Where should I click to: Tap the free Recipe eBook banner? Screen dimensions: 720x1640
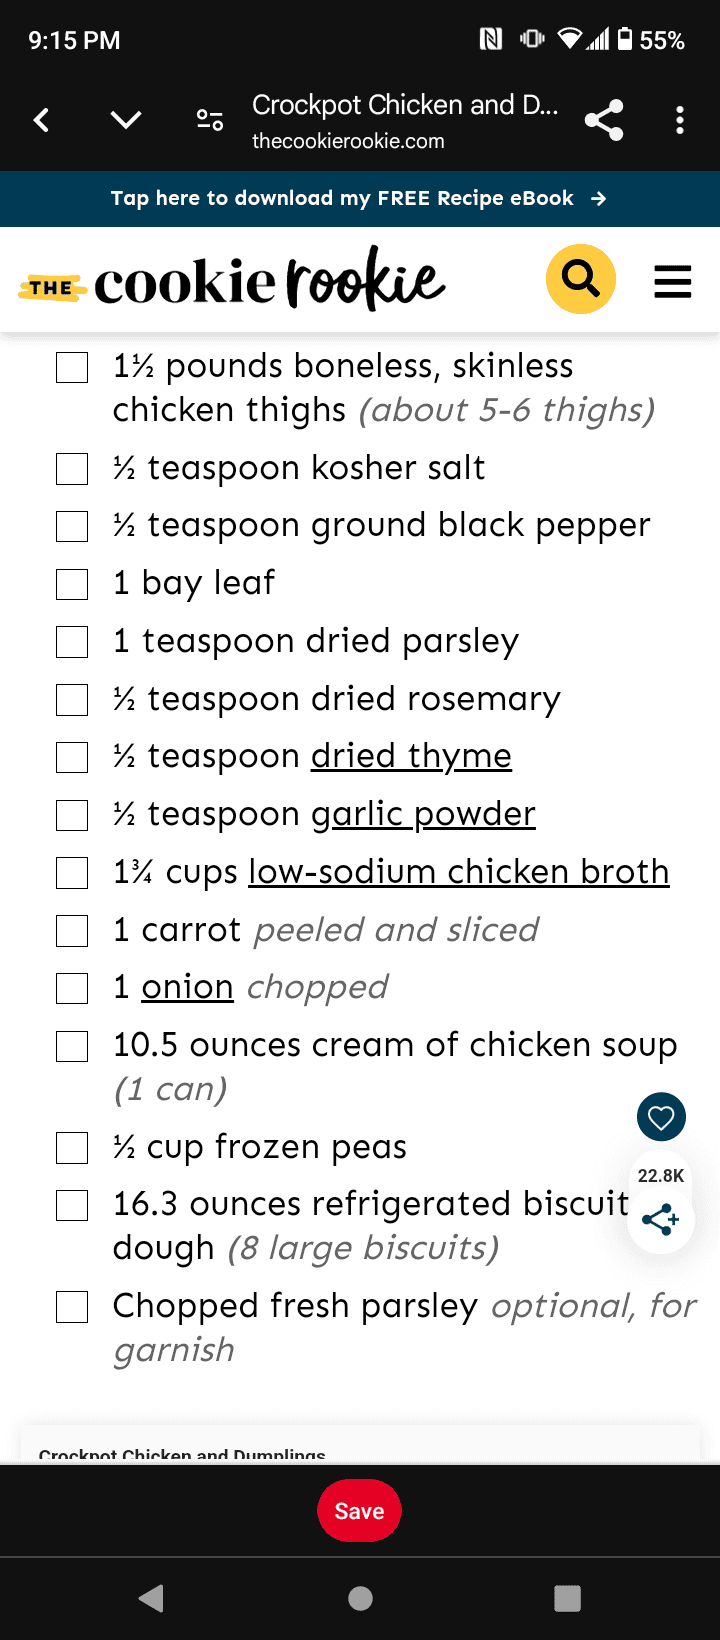(x=360, y=199)
